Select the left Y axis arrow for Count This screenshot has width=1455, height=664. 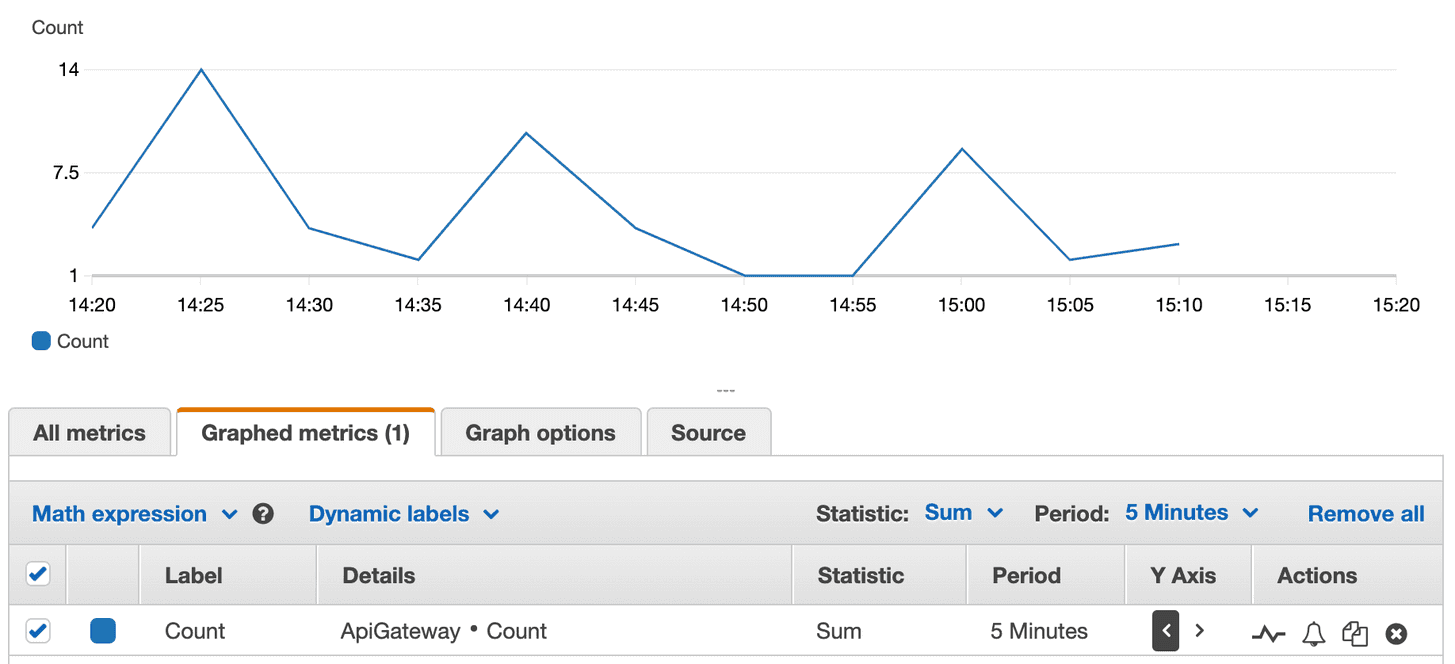coord(1165,632)
